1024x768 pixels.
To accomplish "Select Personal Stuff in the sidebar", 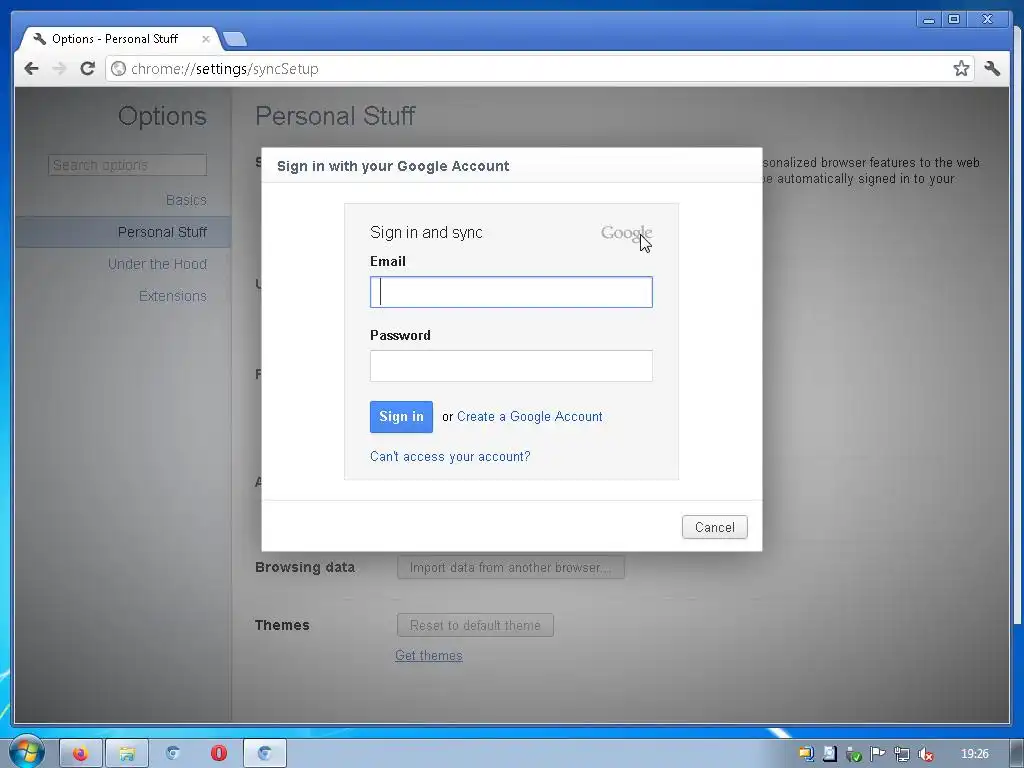I will coord(123,232).
